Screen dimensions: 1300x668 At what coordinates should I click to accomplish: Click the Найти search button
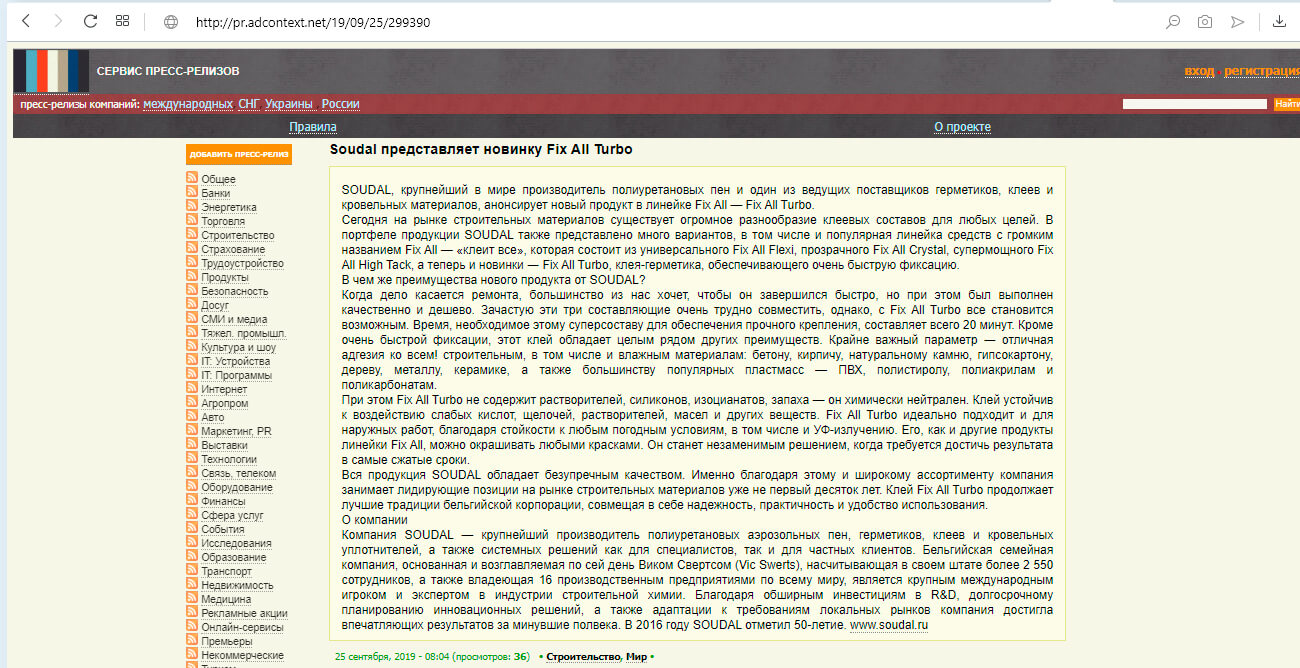[x=1285, y=104]
